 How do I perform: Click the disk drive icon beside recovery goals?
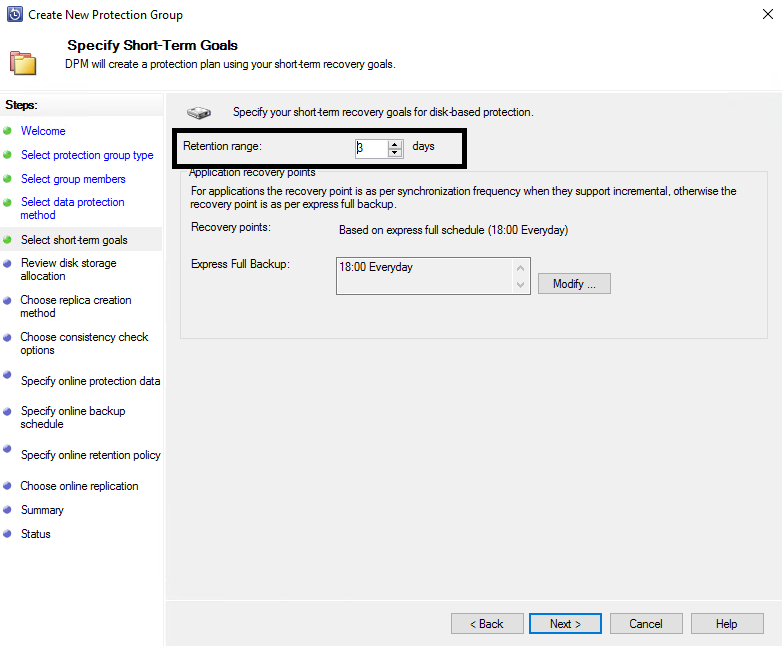coord(200,112)
